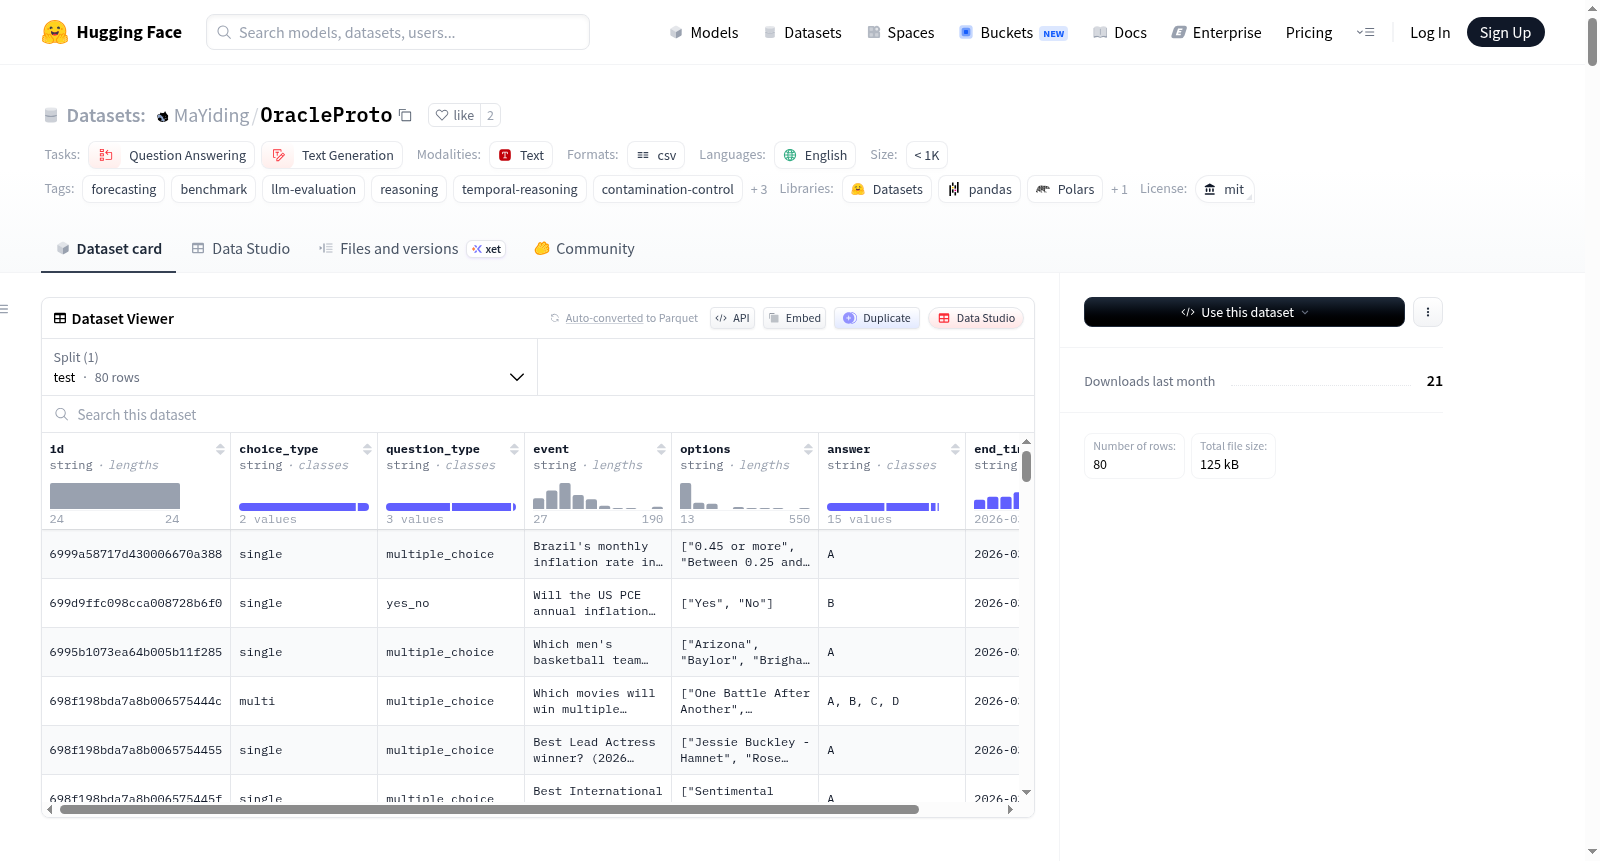Click the pandas library tag
Viewport: 1600px width, 861px height.
point(979,189)
